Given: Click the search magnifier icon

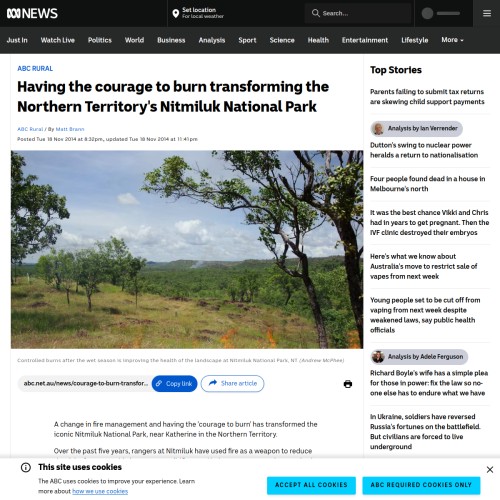Looking at the screenshot, I should [315, 13].
